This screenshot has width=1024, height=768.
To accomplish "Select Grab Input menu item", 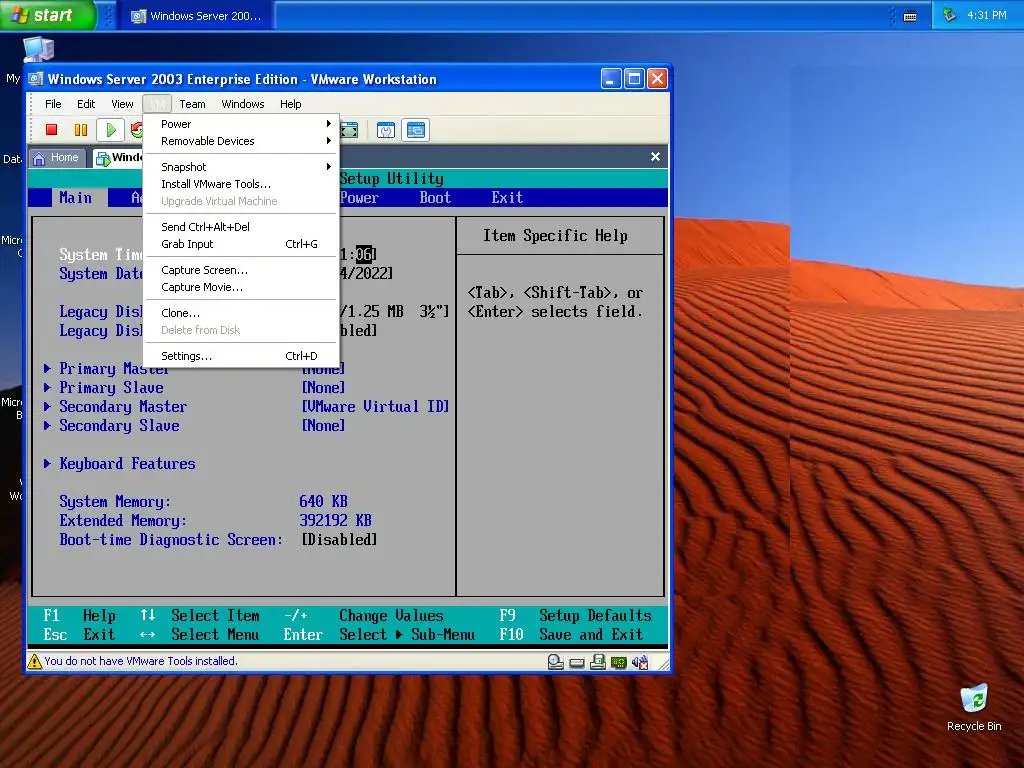I will tap(241, 244).
